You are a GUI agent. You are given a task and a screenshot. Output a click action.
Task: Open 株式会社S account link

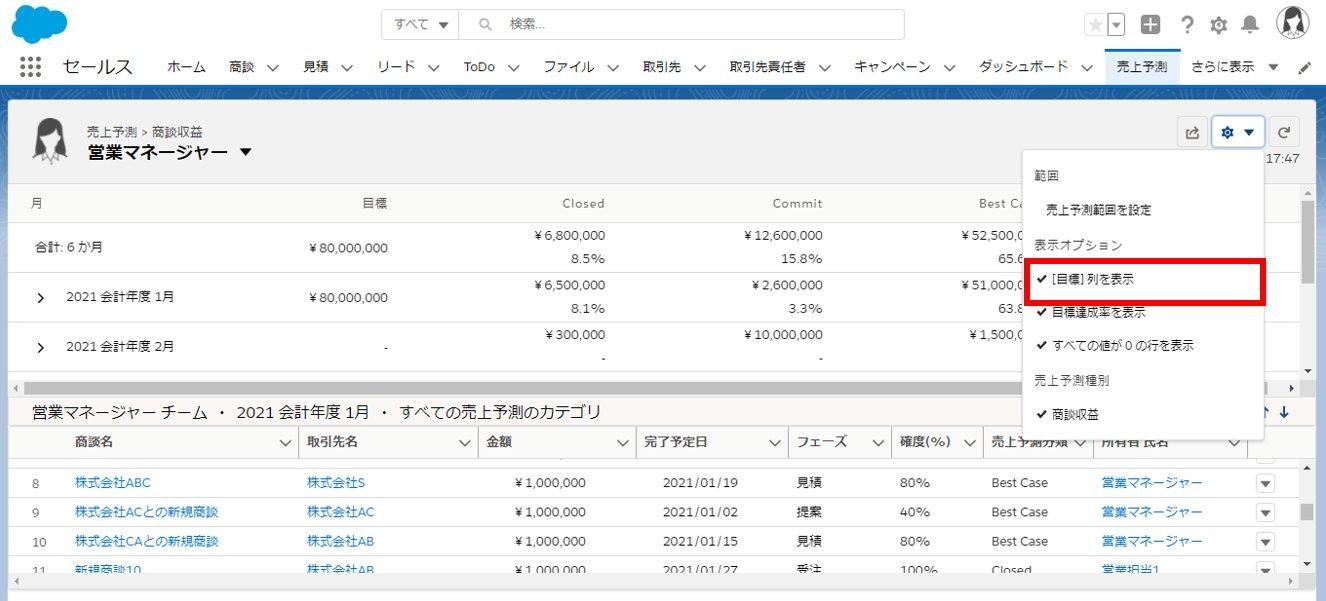[x=336, y=483]
